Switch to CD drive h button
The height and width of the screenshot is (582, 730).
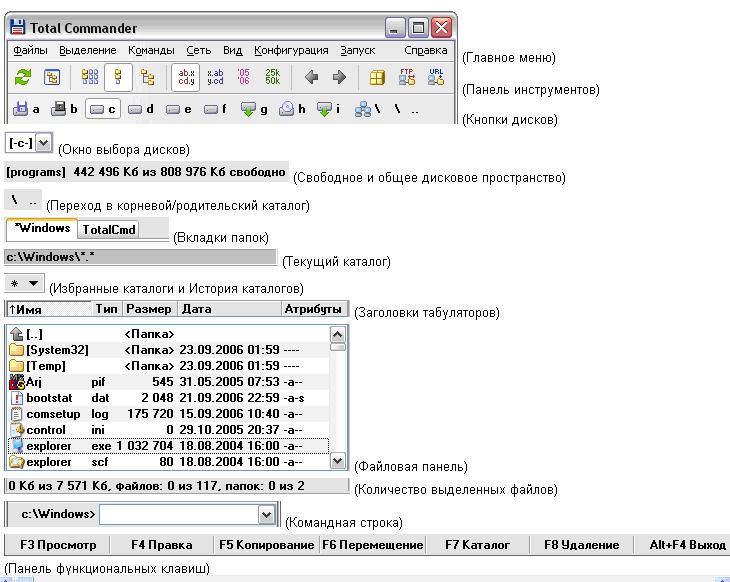(292, 109)
